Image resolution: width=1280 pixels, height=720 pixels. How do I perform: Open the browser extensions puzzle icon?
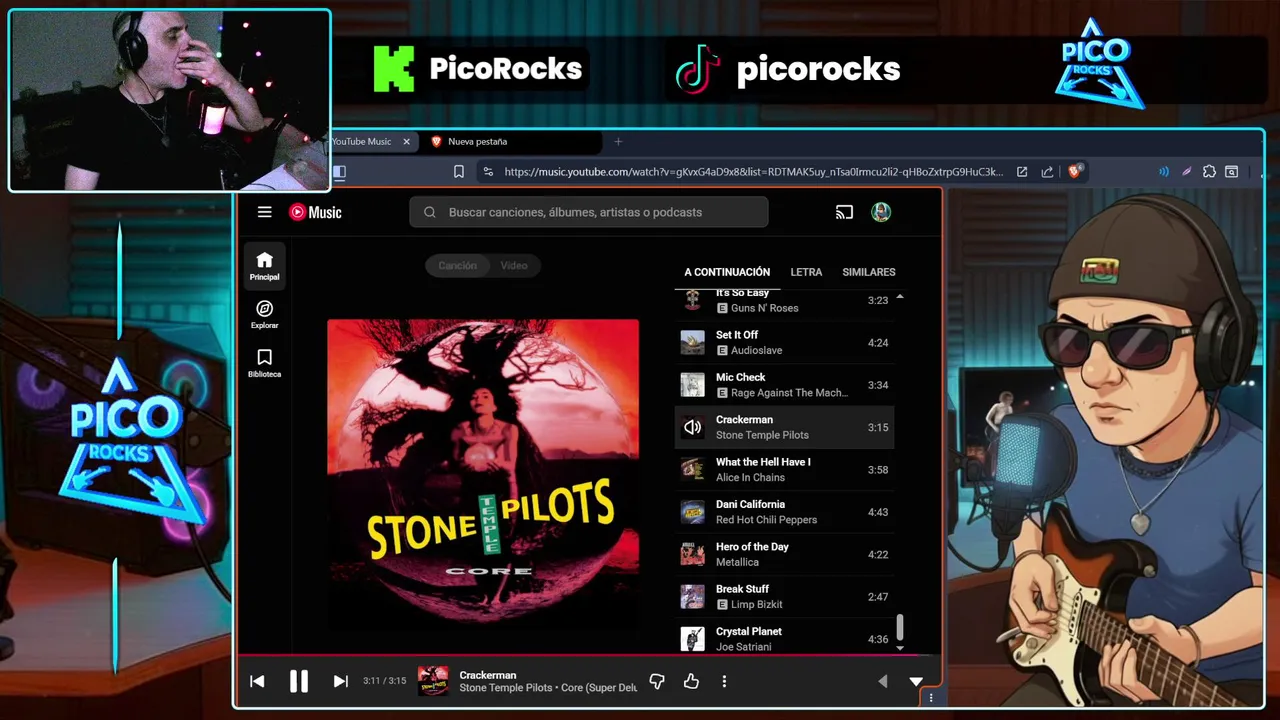click(x=1209, y=172)
